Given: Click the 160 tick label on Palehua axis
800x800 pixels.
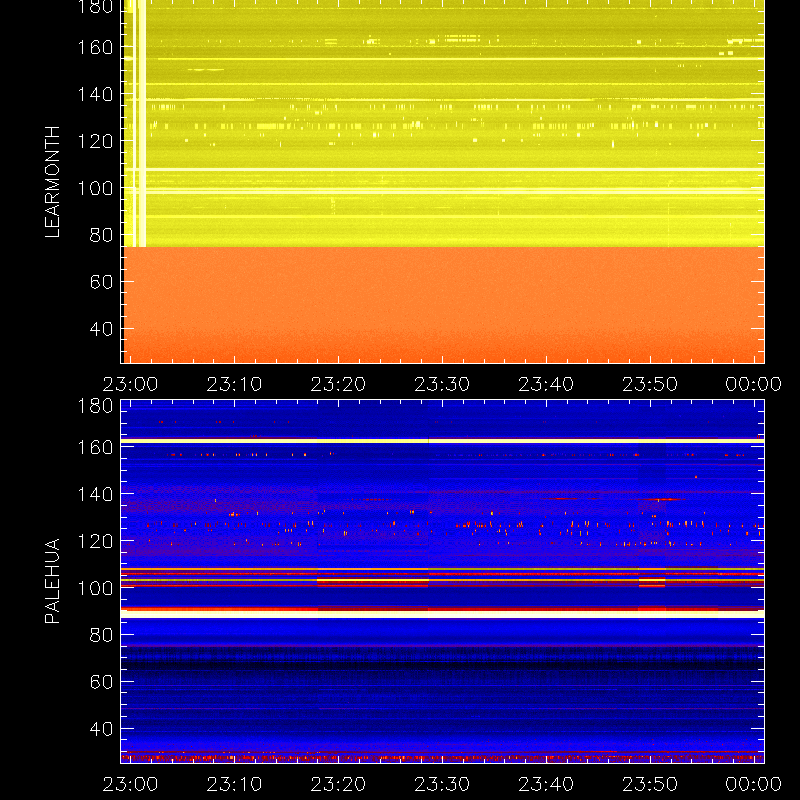Looking at the screenshot, I should tap(95, 447).
